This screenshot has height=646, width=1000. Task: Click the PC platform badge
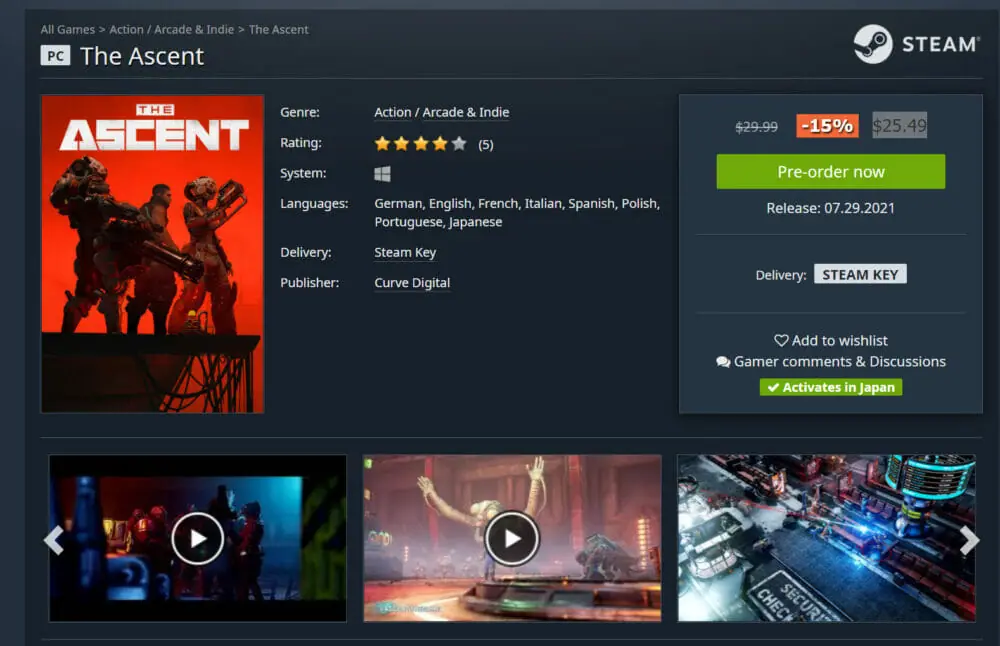pyautogui.click(x=55, y=56)
